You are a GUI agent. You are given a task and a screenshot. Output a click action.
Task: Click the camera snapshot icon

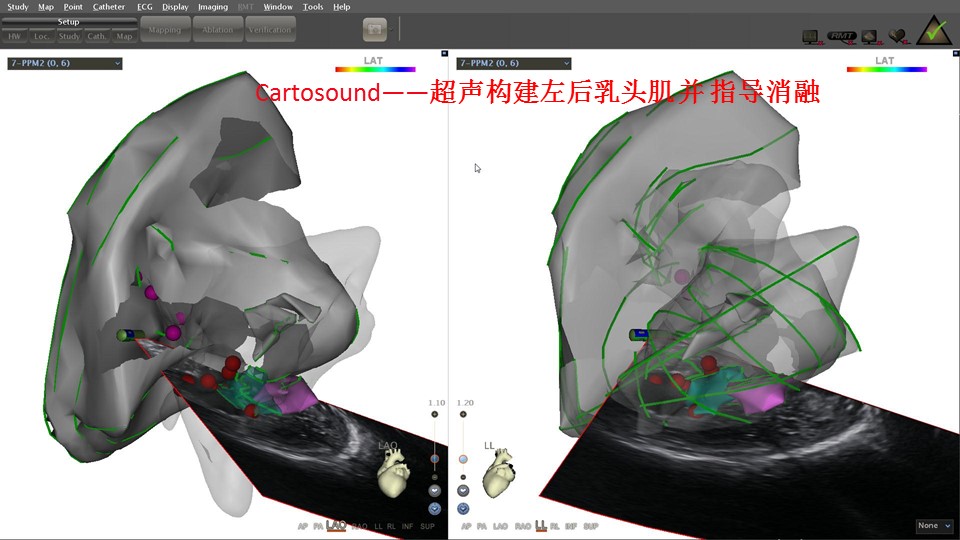tap(375, 29)
